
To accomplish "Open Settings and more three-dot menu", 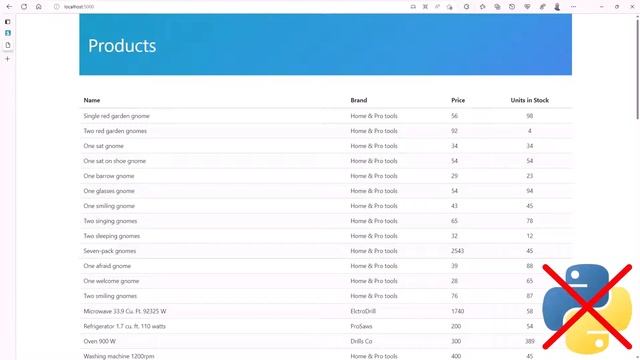I will tap(573, 7).
